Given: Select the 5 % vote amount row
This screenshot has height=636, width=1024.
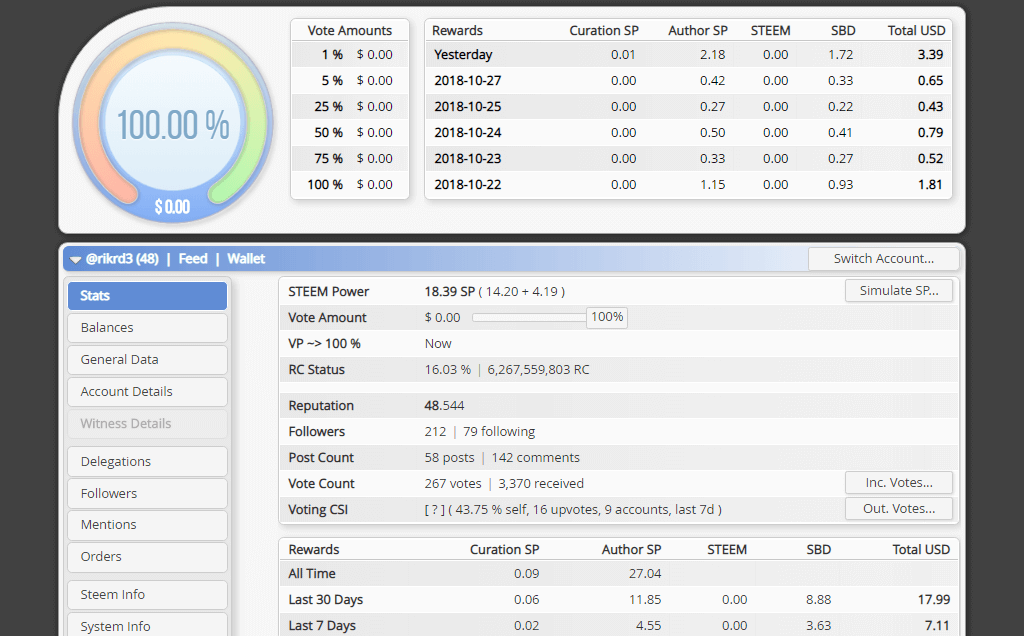Looking at the screenshot, I should pyautogui.click(x=350, y=81).
